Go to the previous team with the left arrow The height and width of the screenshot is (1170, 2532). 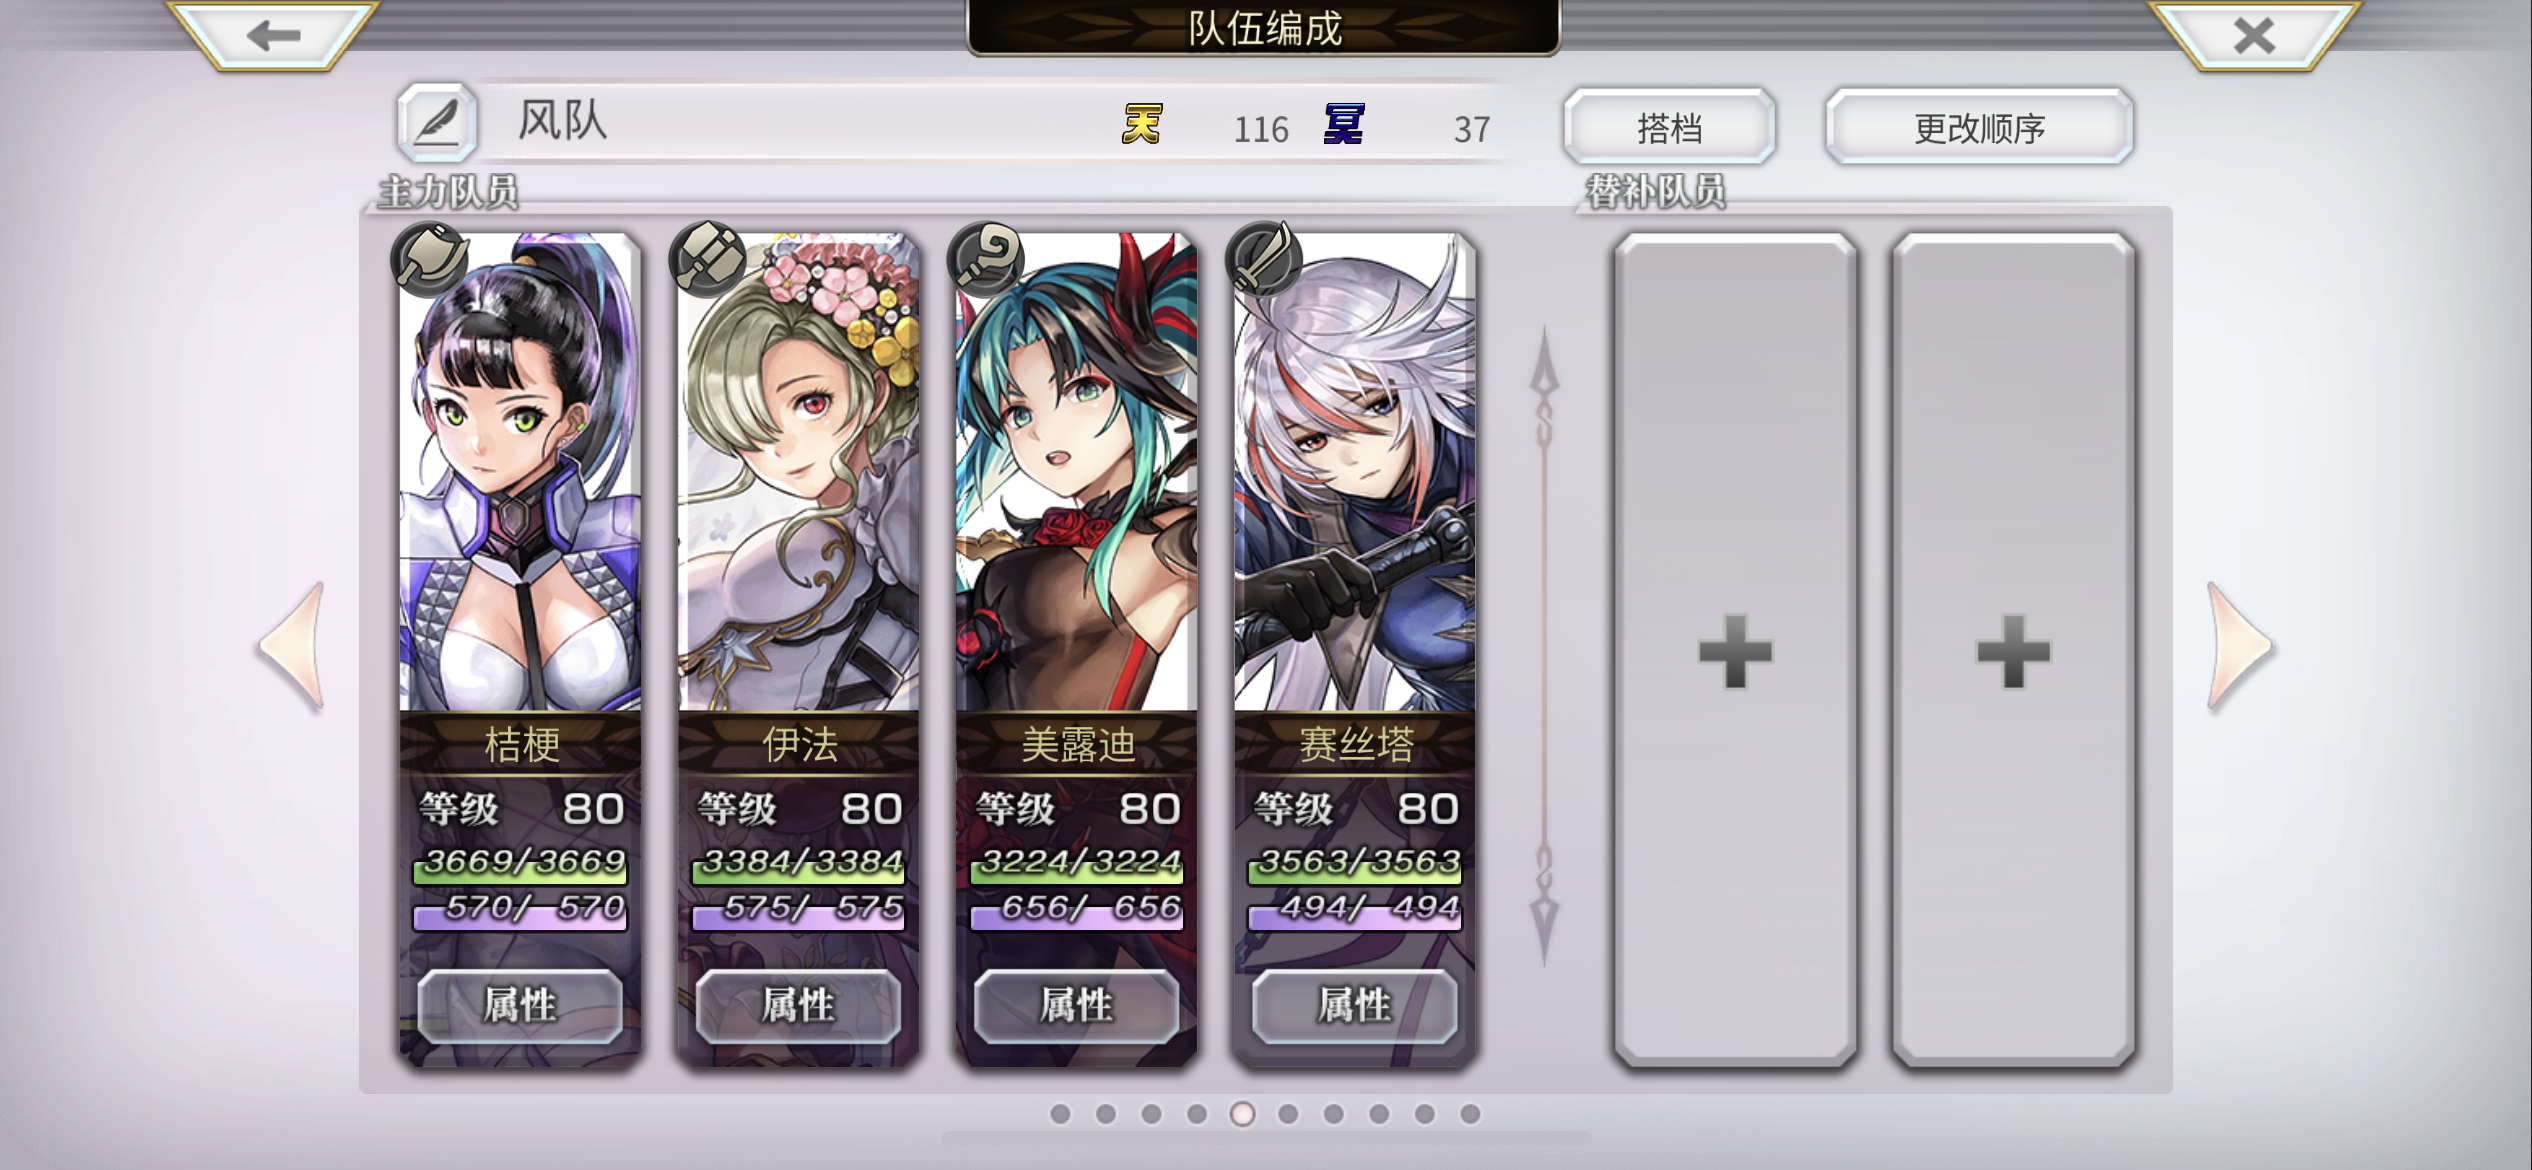pyautogui.click(x=292, y=646)
